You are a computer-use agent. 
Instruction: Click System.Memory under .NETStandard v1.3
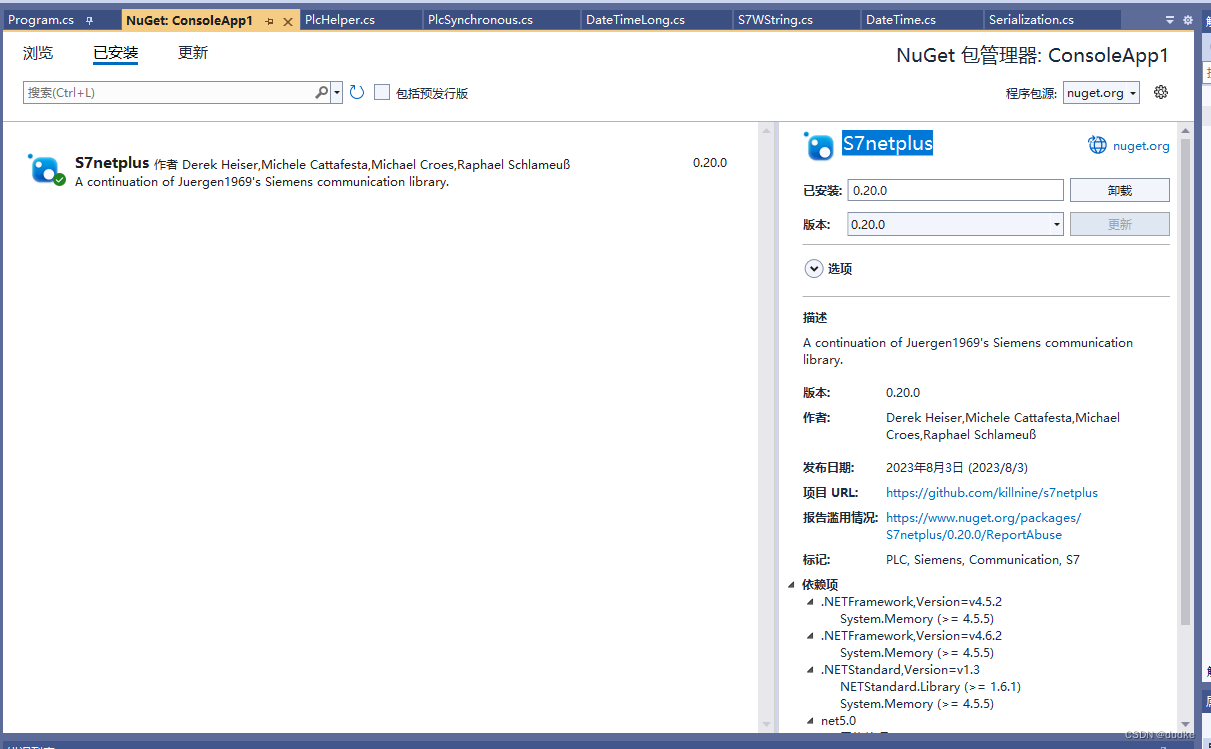(917, 704)
